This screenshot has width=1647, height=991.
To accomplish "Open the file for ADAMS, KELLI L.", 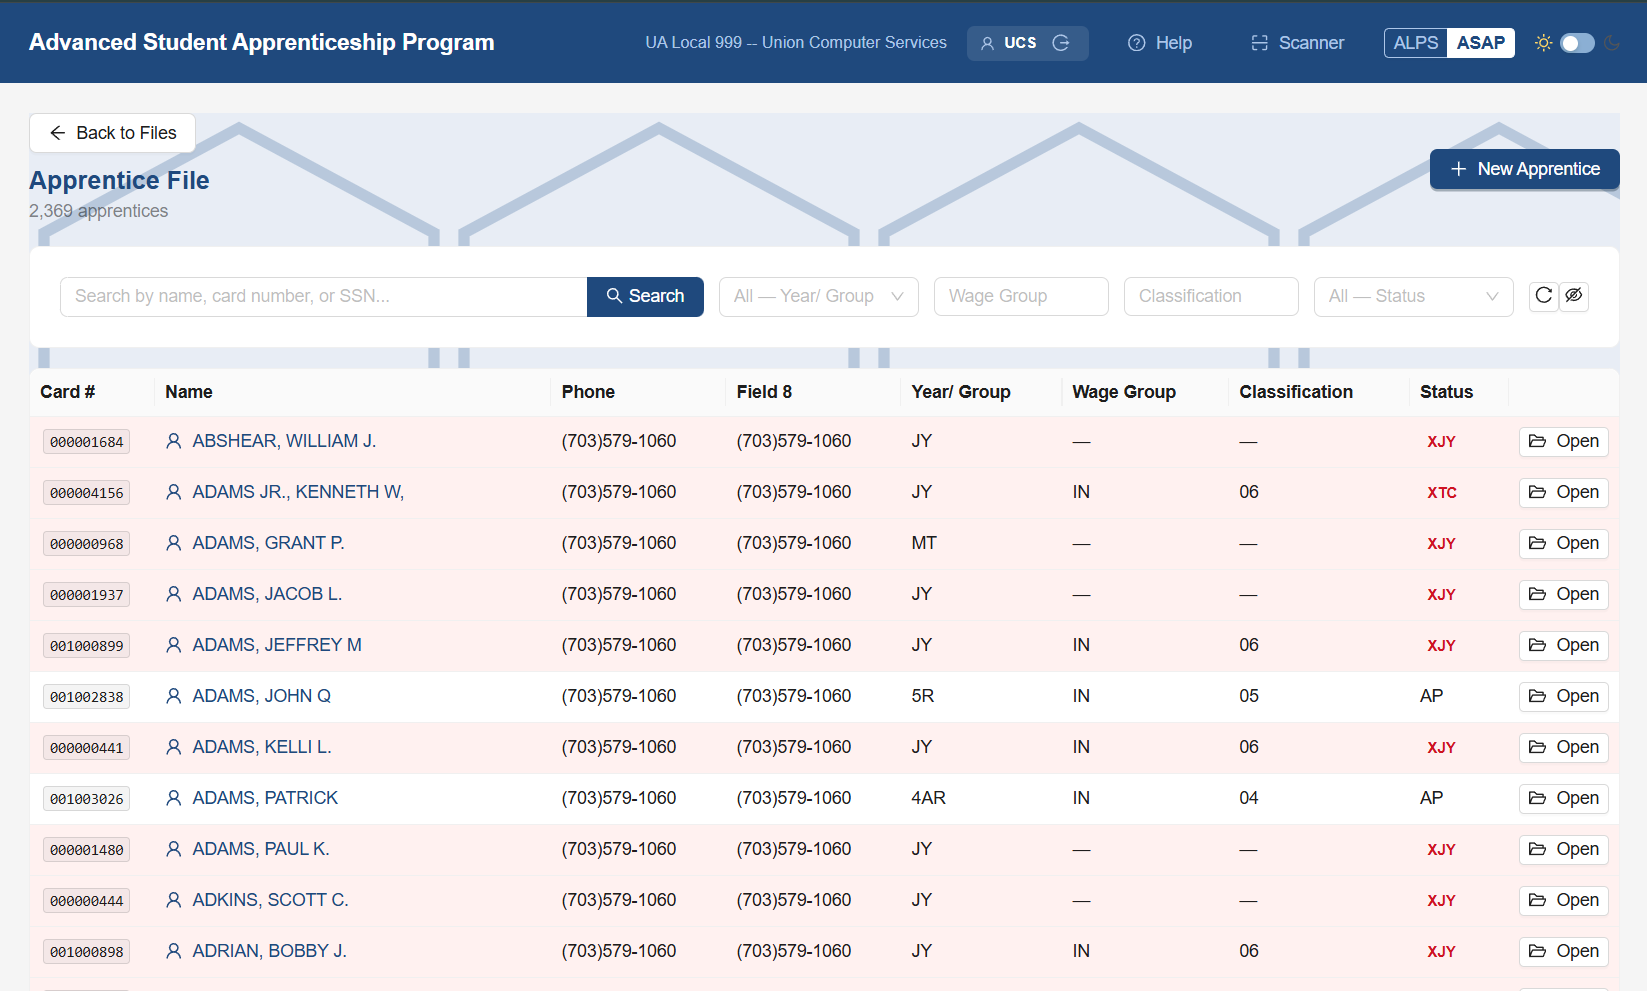I will [1564, 747].
